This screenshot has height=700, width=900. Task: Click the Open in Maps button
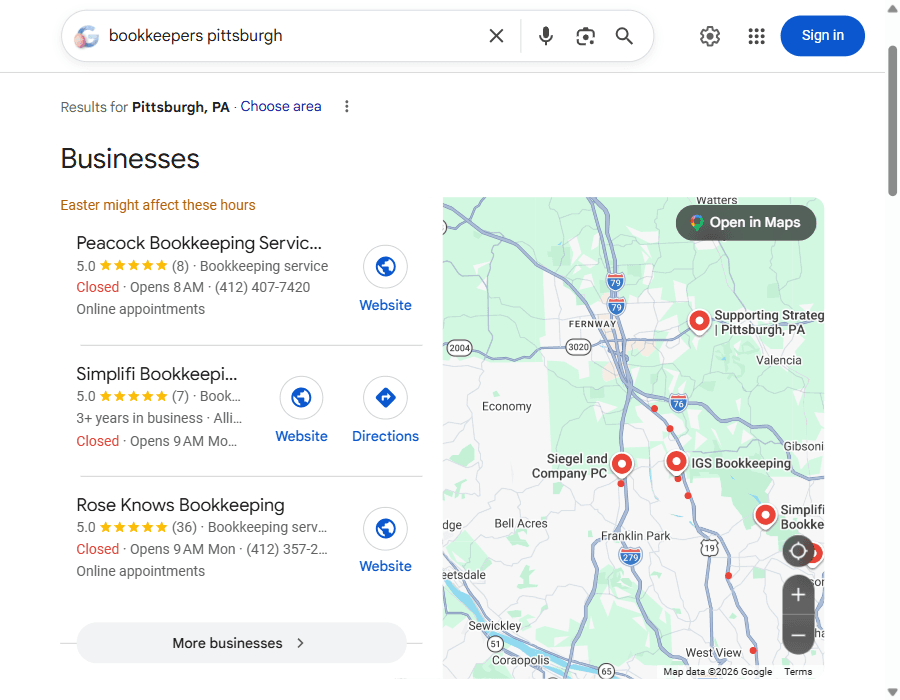745,222
